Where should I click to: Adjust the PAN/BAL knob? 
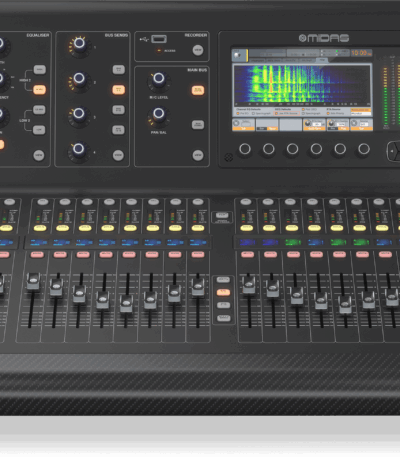158,114
